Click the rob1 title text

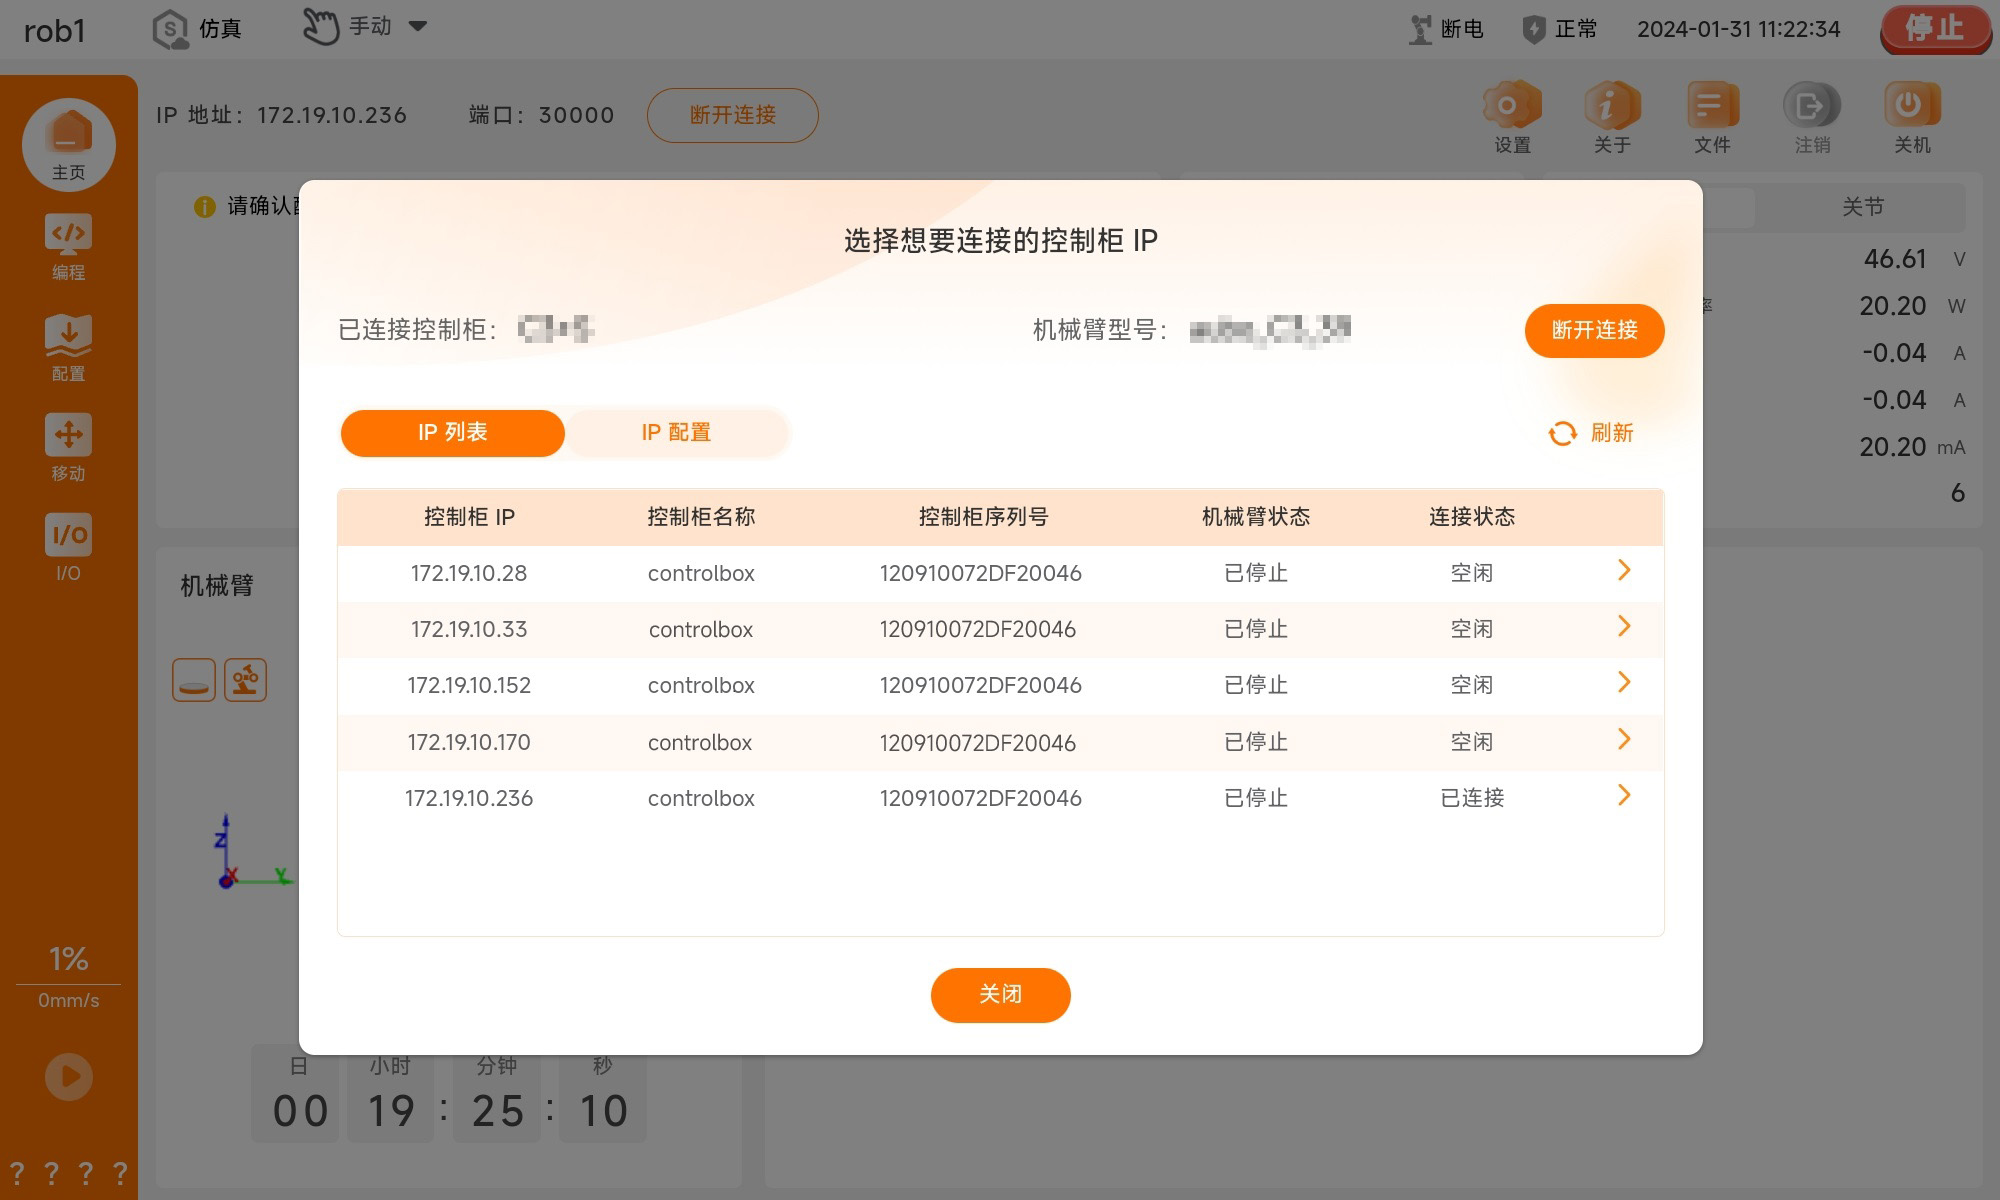54,31
